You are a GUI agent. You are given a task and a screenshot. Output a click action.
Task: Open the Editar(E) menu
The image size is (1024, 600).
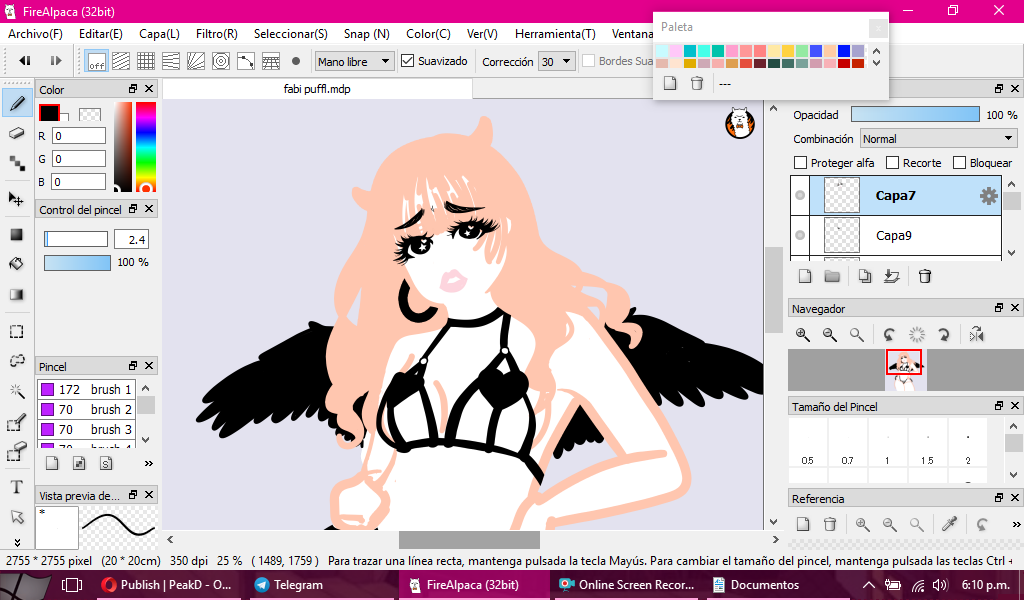point(101,34)
